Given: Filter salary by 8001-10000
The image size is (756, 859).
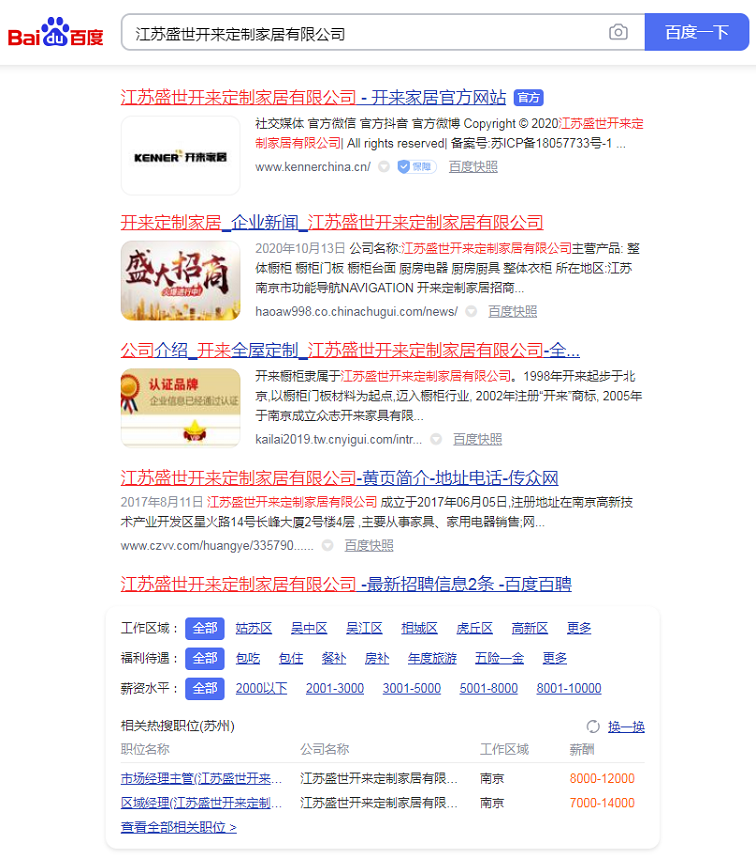Looking at the screenshot, I should (569, 689).
